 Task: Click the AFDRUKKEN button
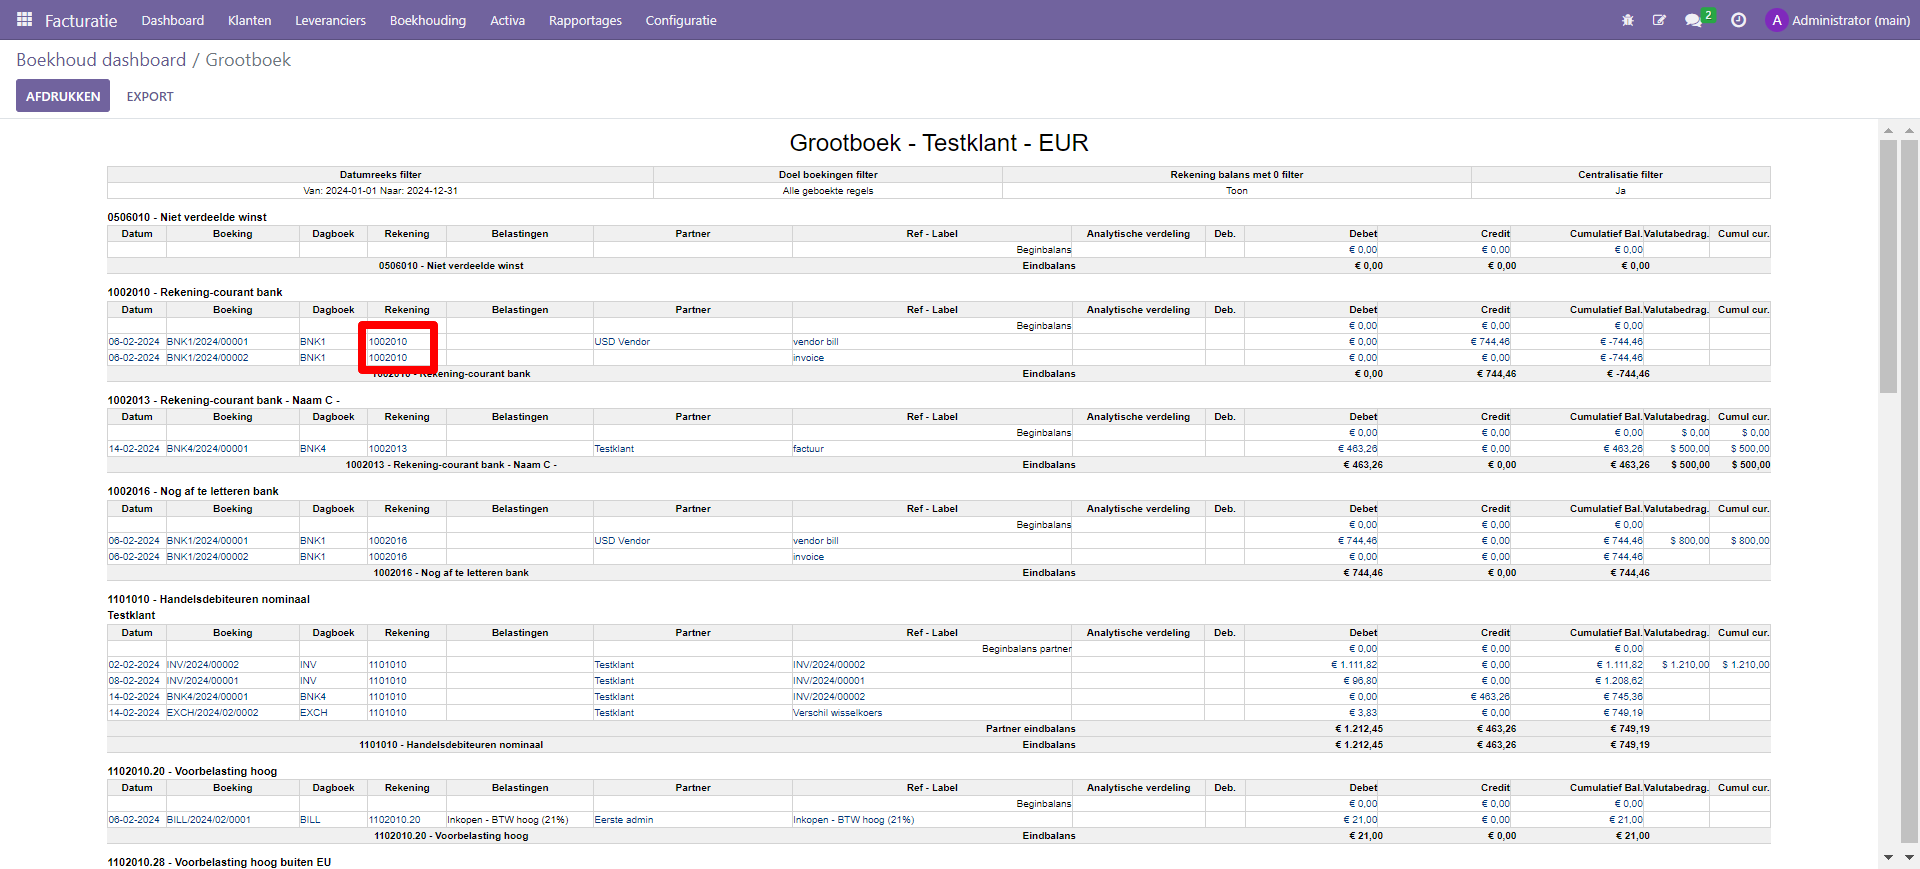pos(63,96)
